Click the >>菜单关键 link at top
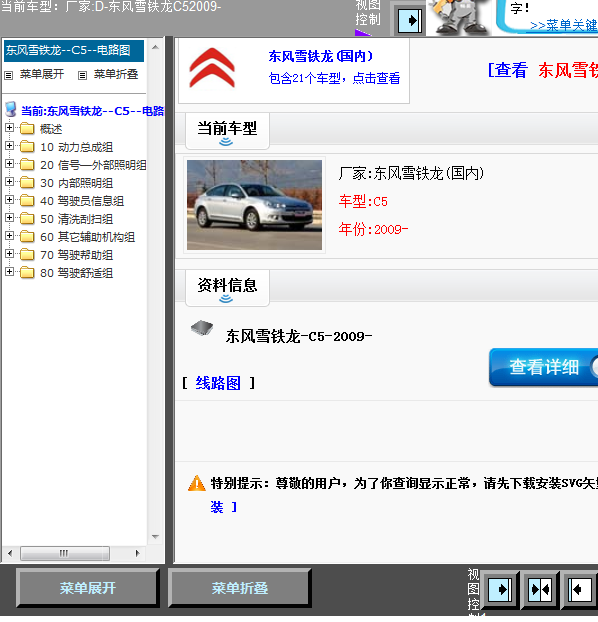598x622 pixels. (563, 25)
